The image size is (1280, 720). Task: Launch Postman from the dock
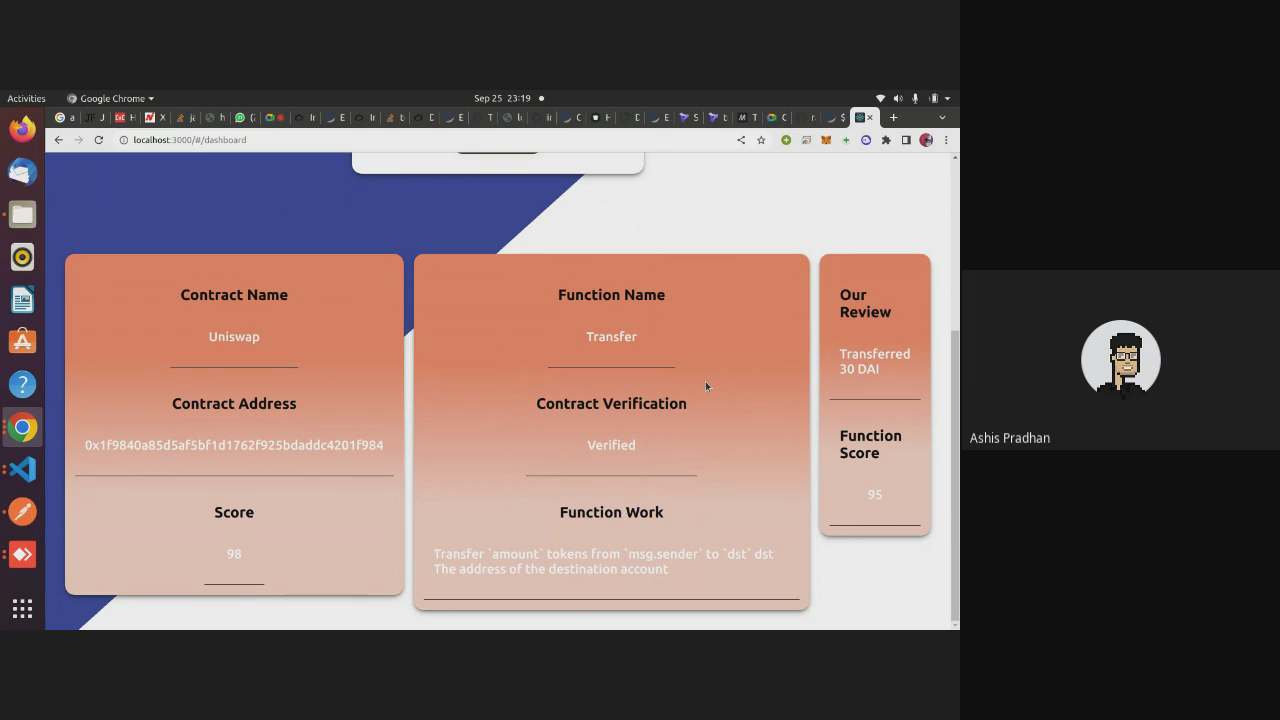tap(22, 512)
